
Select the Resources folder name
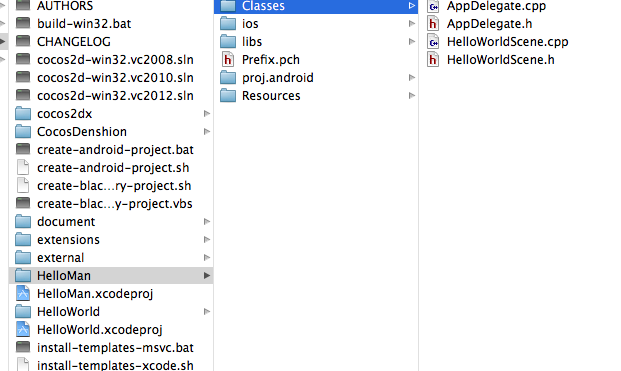271,96
